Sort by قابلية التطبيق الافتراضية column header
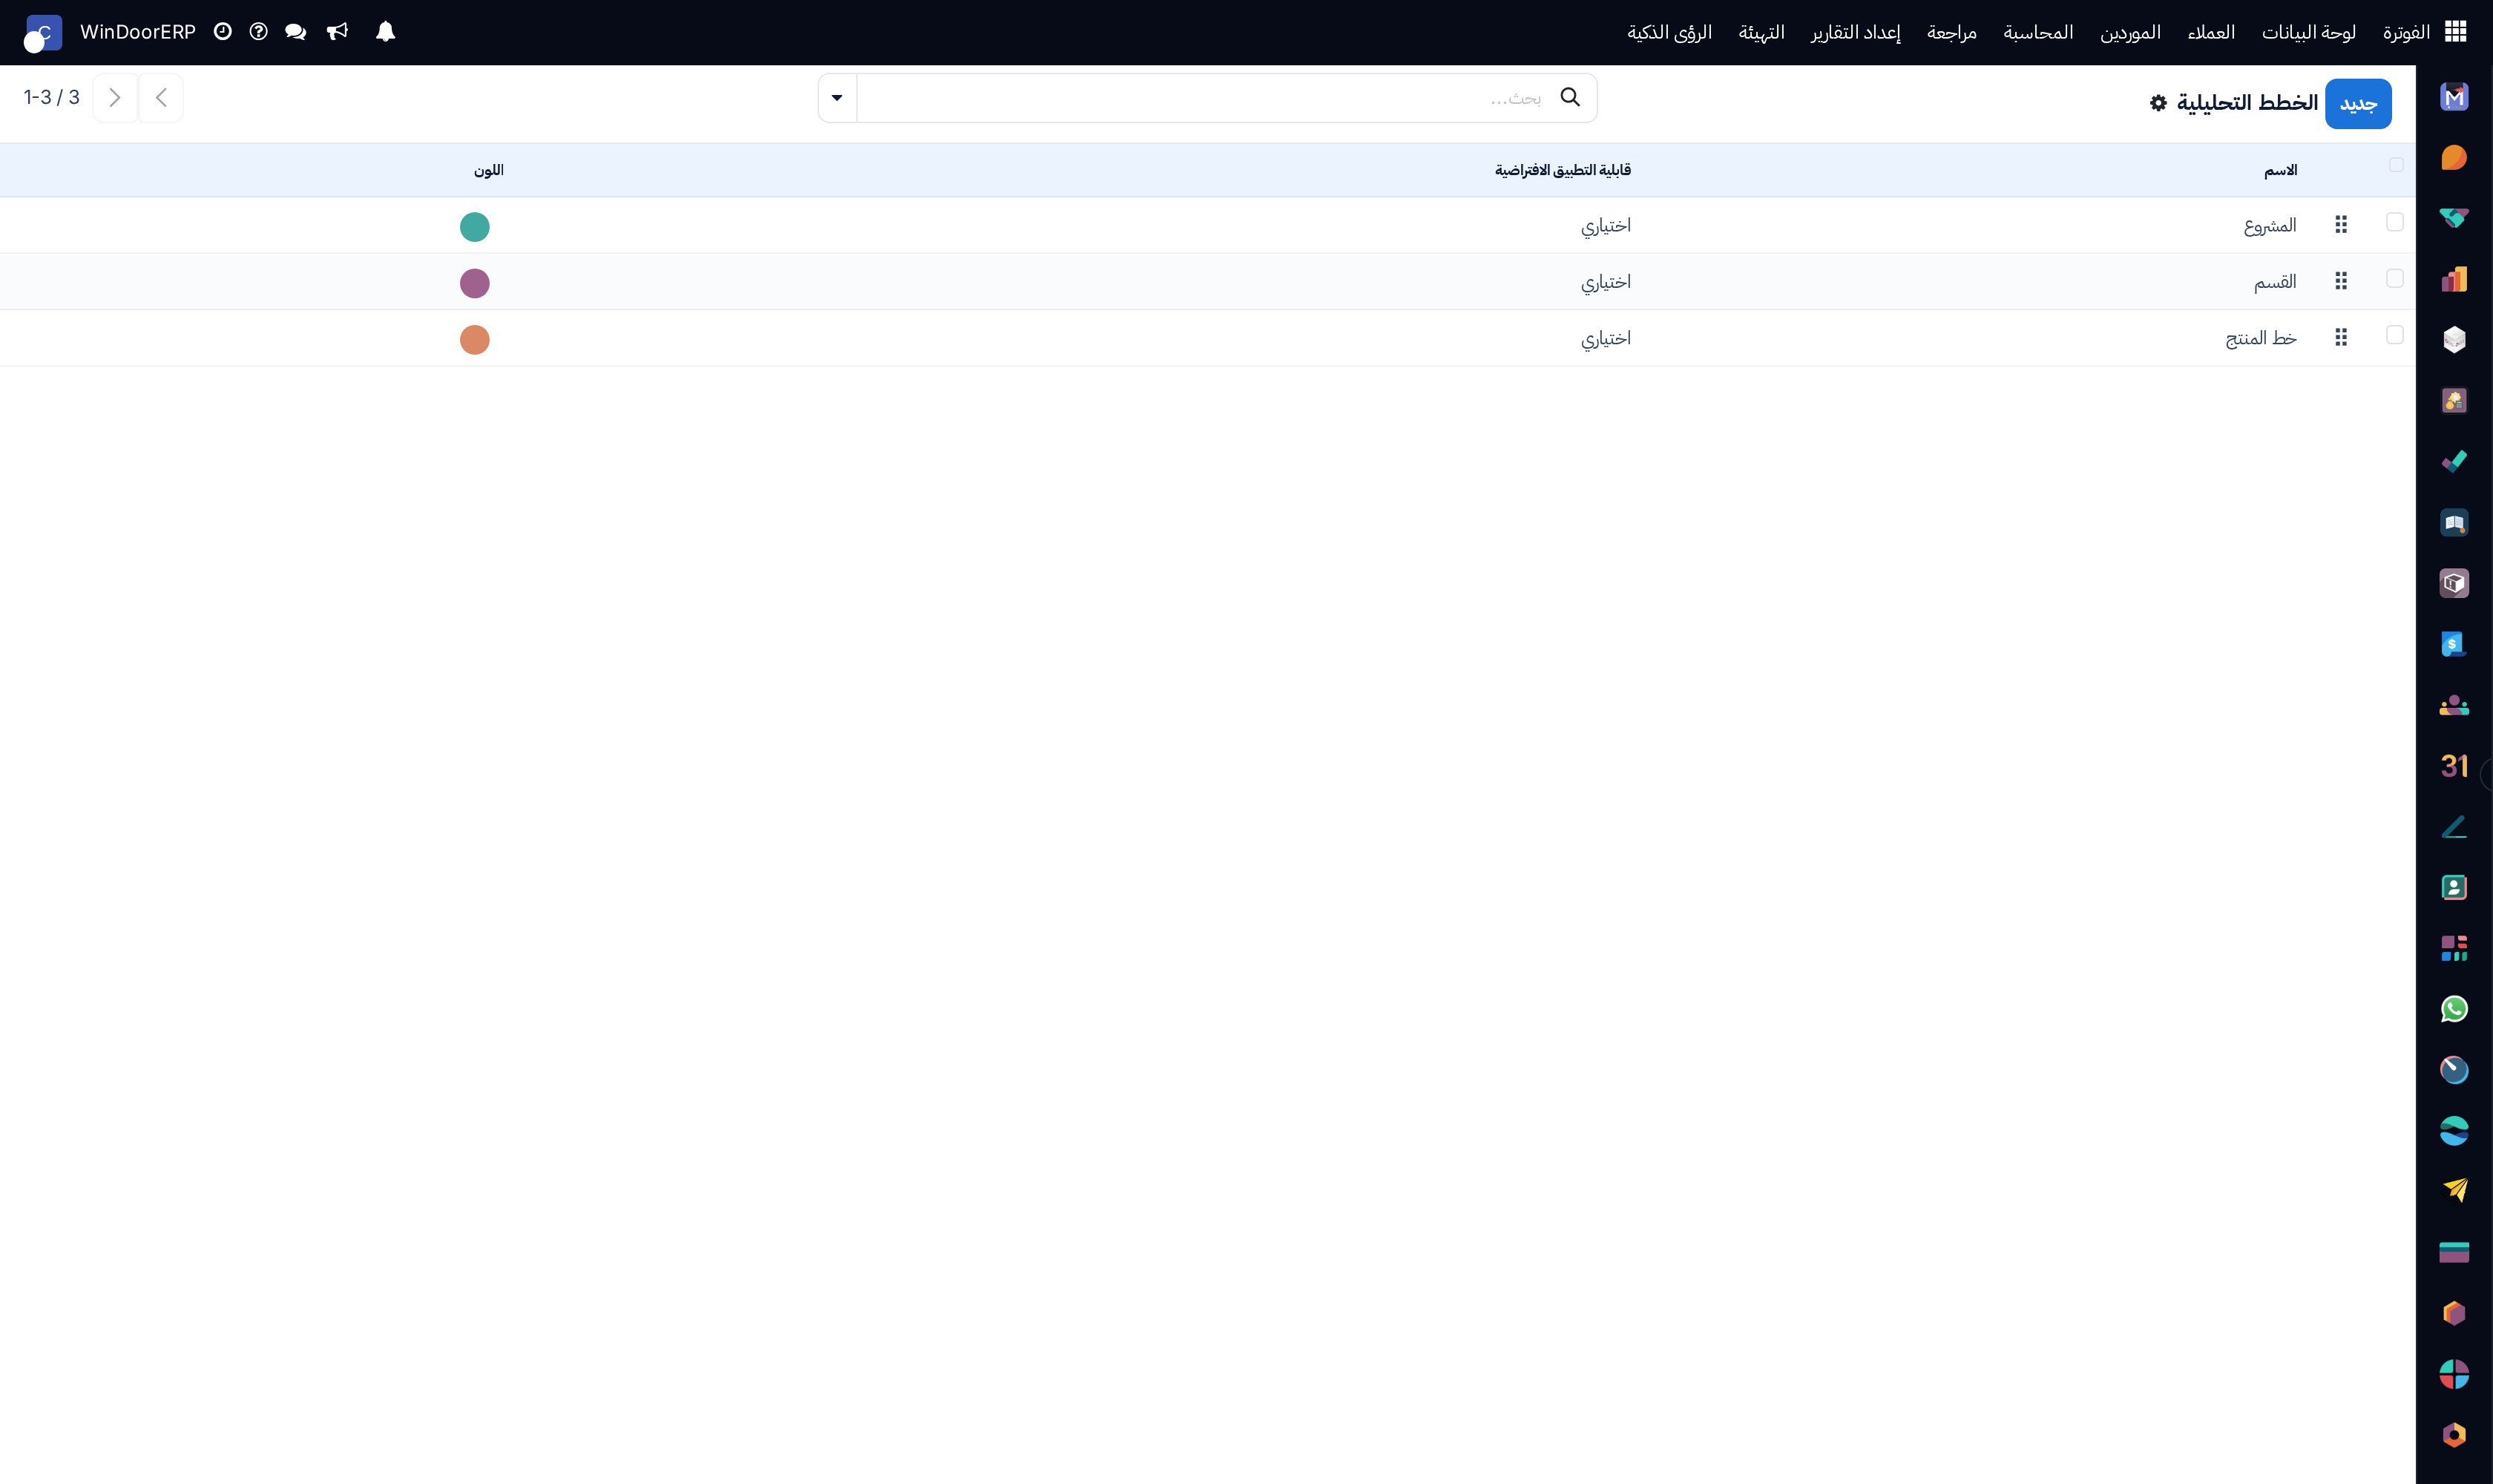 (x=1563, y=171)
